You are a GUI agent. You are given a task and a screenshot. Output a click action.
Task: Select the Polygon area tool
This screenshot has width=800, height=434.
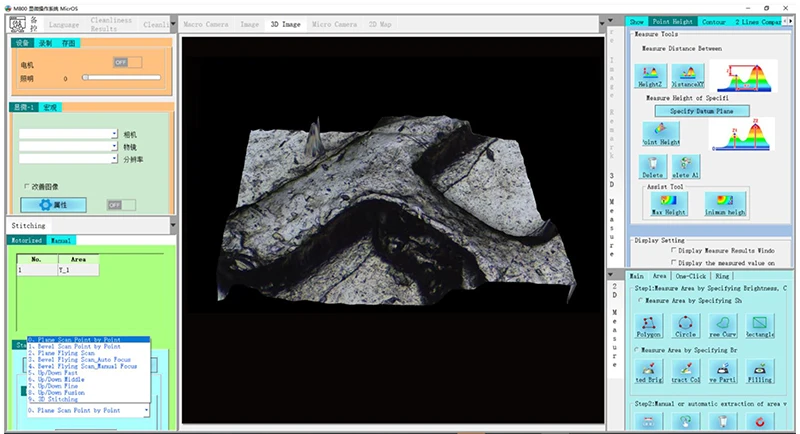click(x=648, y=324)
